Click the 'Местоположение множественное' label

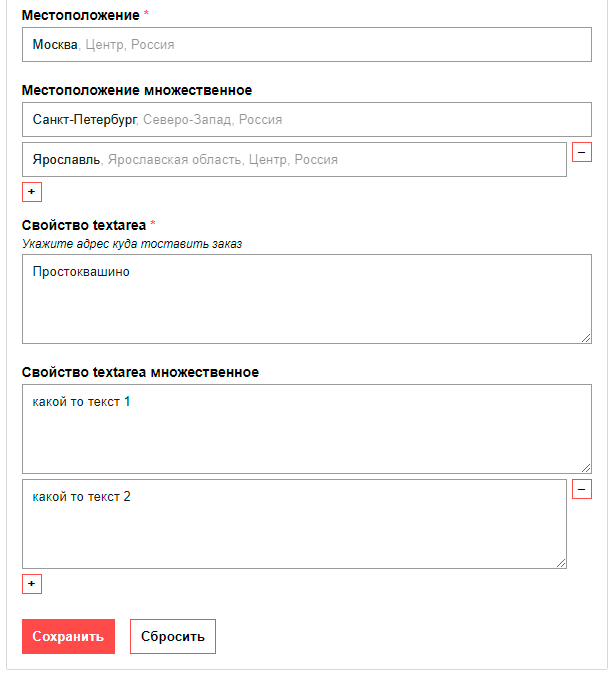[137, 90]
